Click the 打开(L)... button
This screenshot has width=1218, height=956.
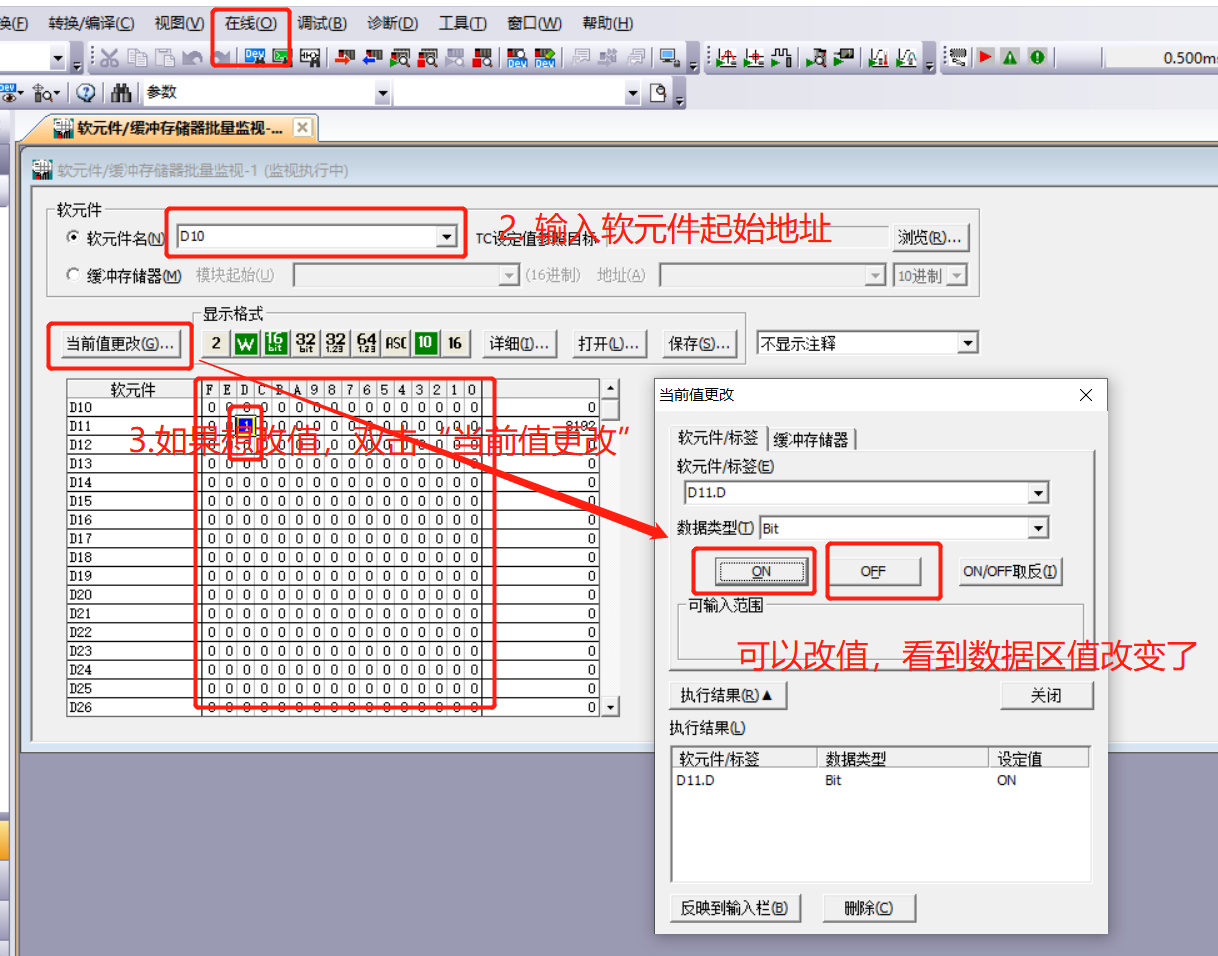click(x=609, y=344)
